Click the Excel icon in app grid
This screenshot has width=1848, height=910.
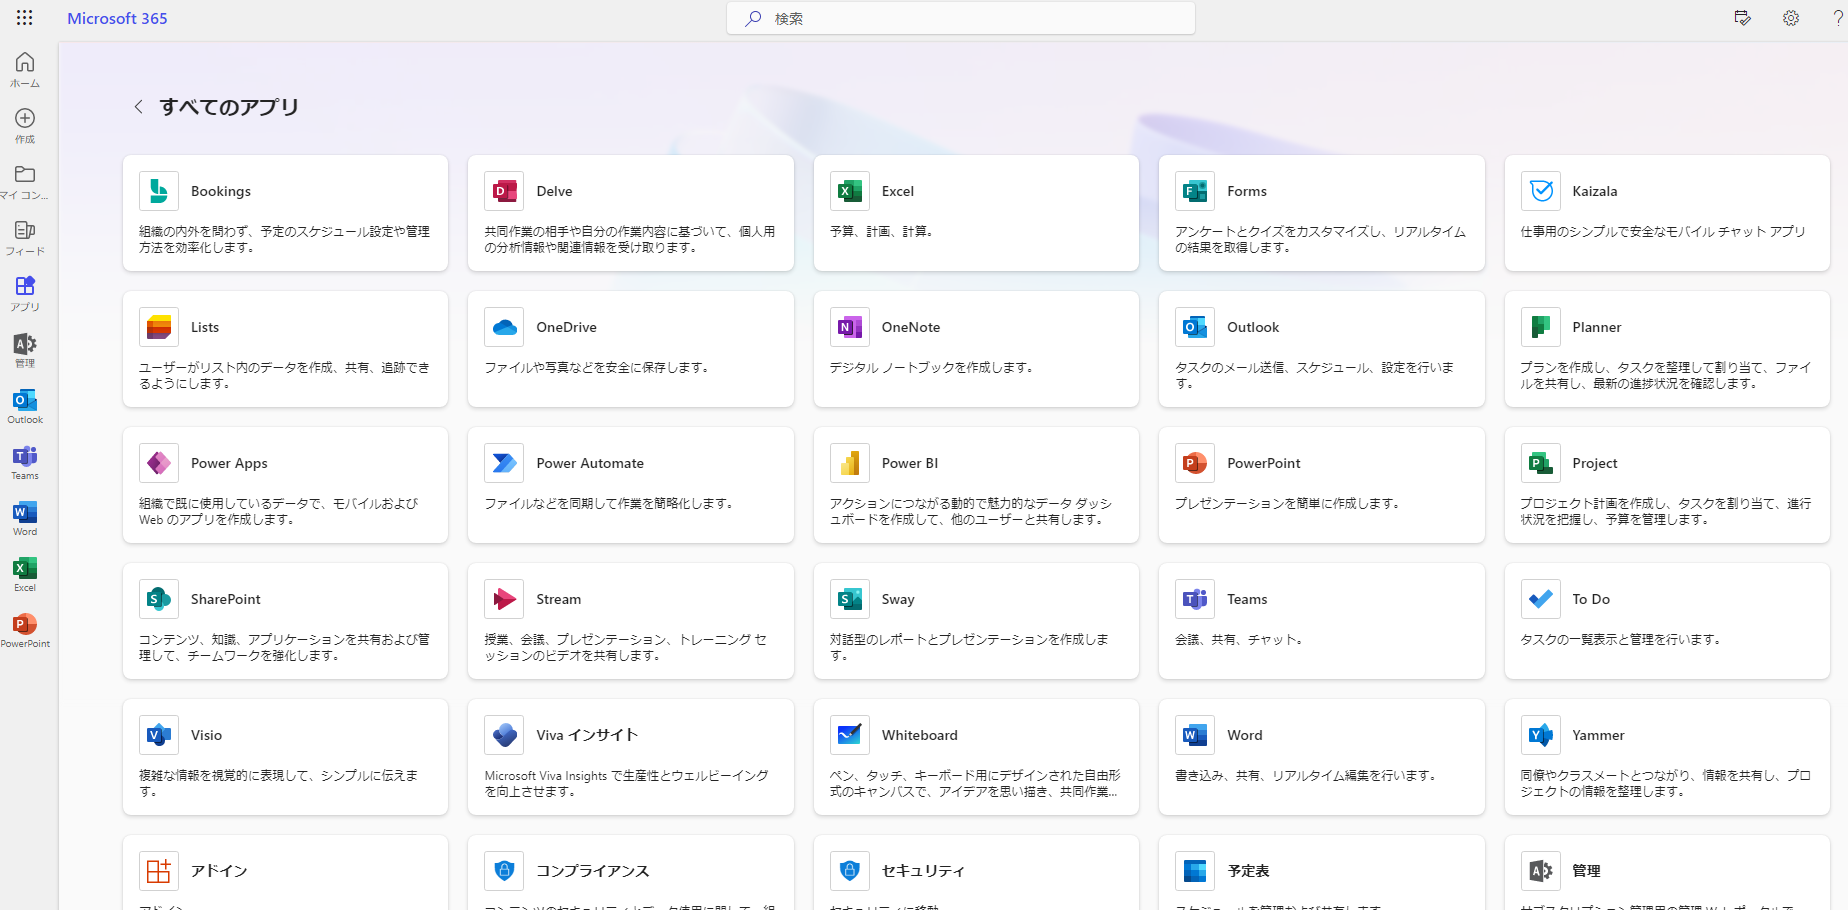coord(850,191)
